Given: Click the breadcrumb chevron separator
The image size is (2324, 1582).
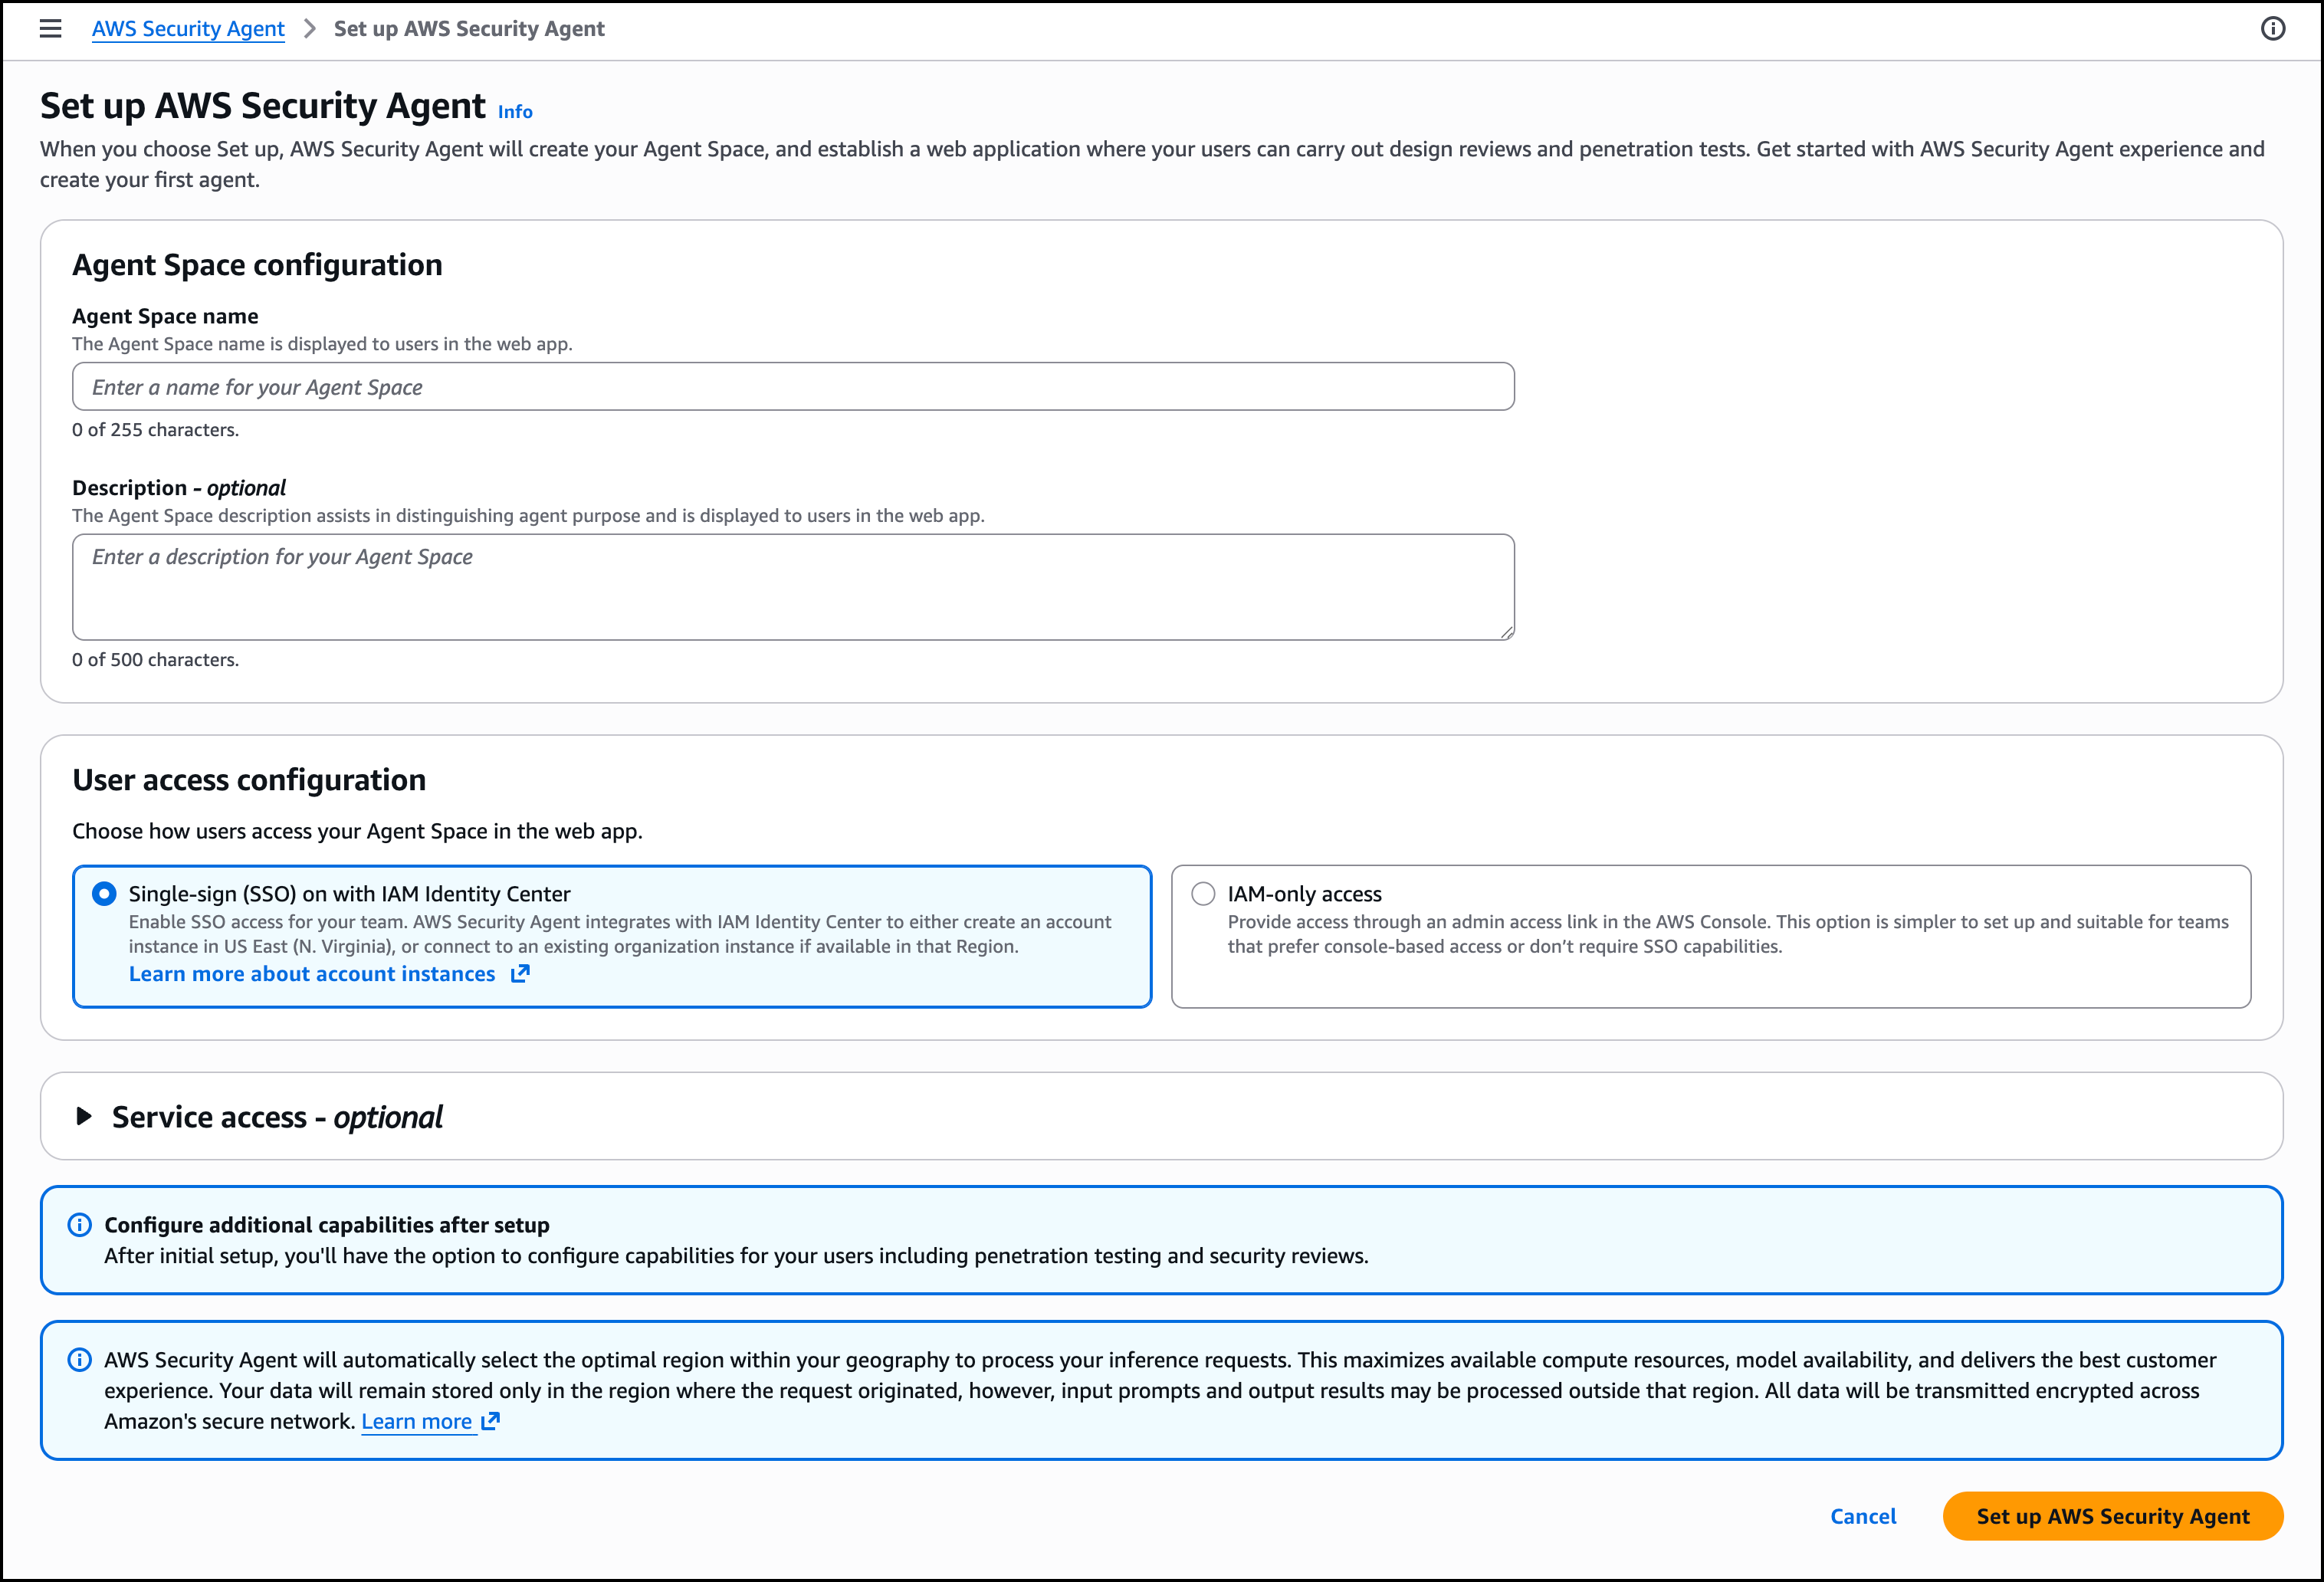Looking at the screenshot, I should click(x=309, y=29).
